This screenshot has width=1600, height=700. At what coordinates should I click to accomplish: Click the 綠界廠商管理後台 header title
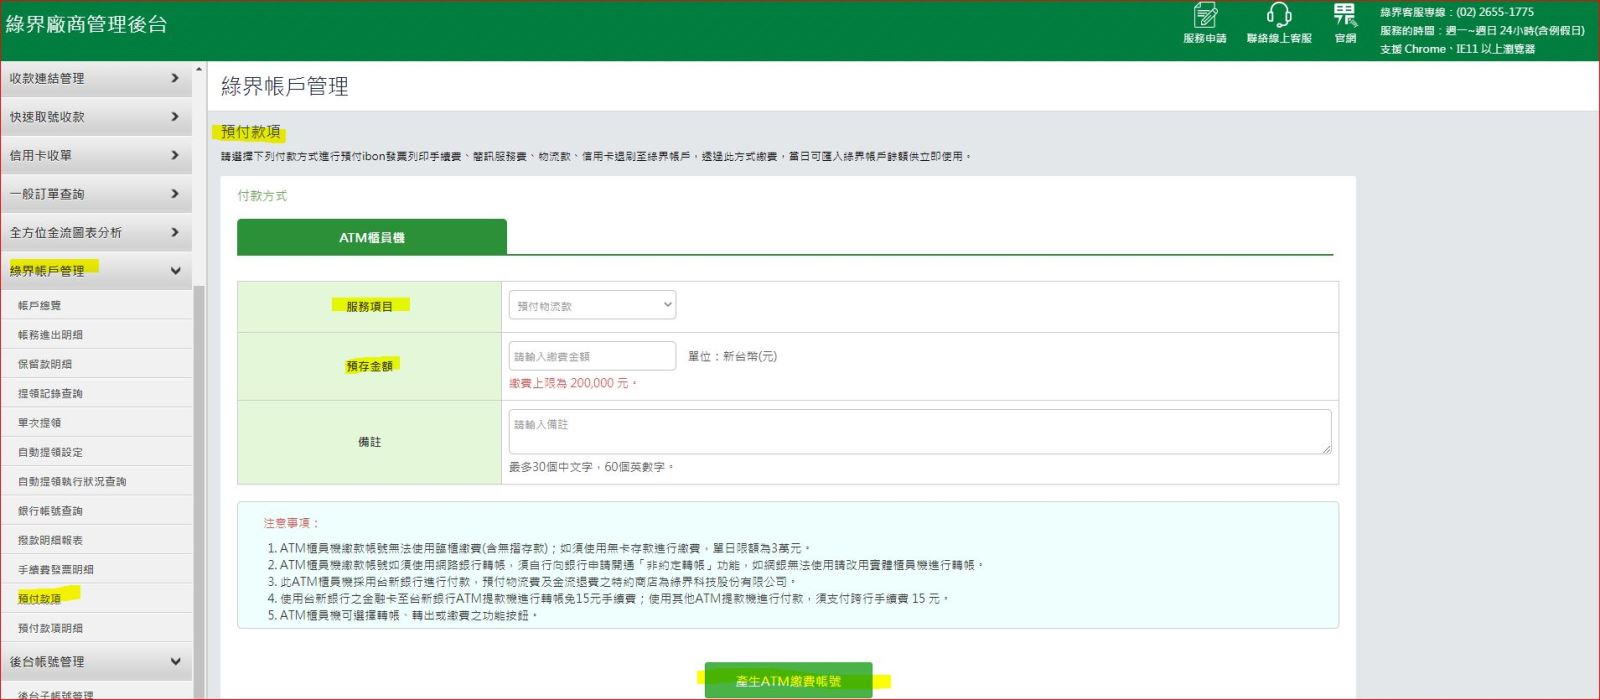click(x=87, y=25)
